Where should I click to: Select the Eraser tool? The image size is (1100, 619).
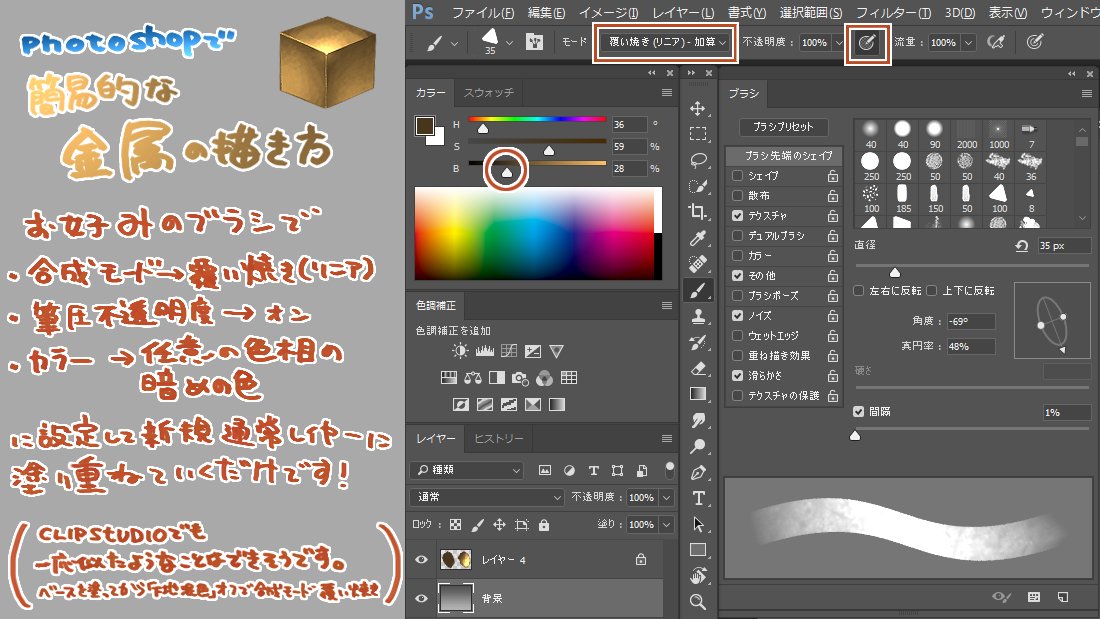(697, 368)
